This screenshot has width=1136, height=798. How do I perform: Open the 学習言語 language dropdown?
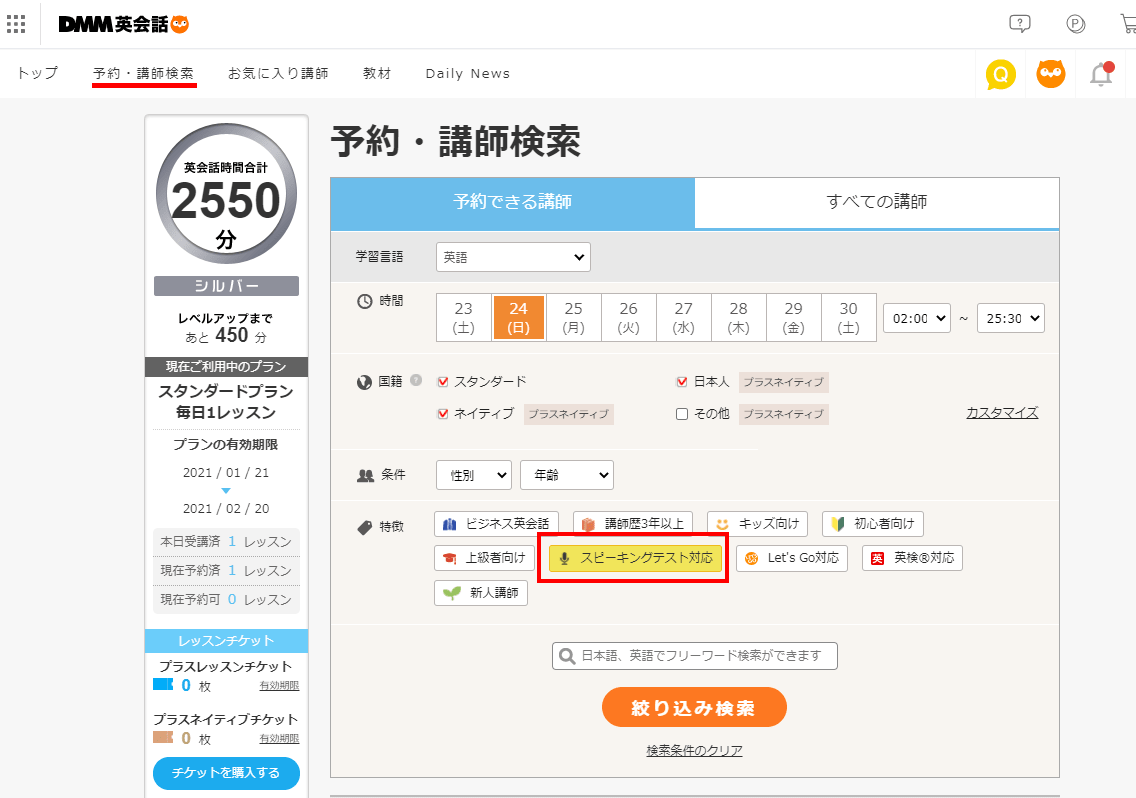pyautogui.click(x=513, y=257)
